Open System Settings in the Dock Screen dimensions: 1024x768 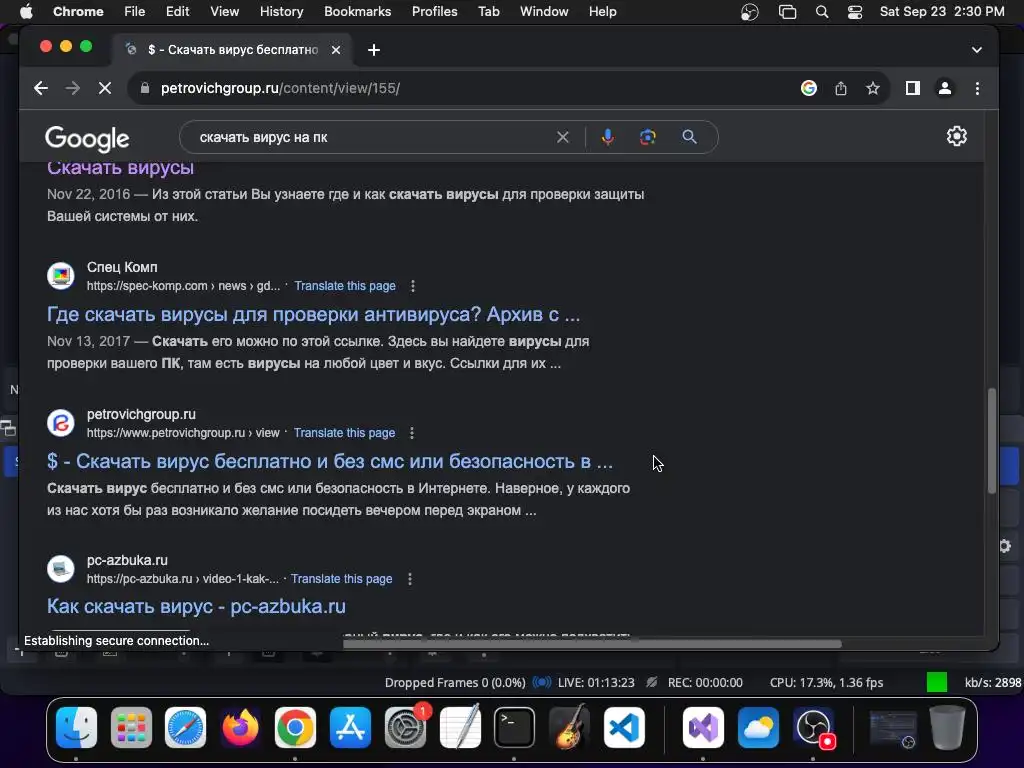click(406, 727)
